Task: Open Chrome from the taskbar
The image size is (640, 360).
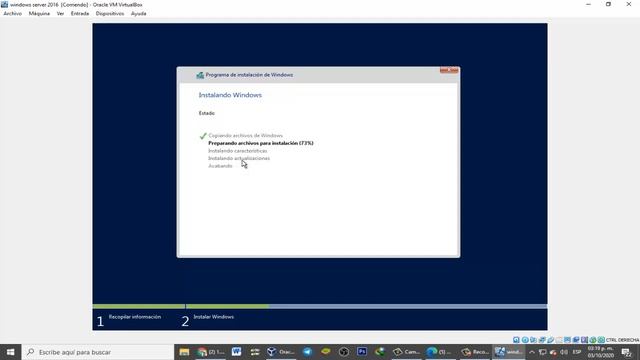Action: tap(211, 352)
